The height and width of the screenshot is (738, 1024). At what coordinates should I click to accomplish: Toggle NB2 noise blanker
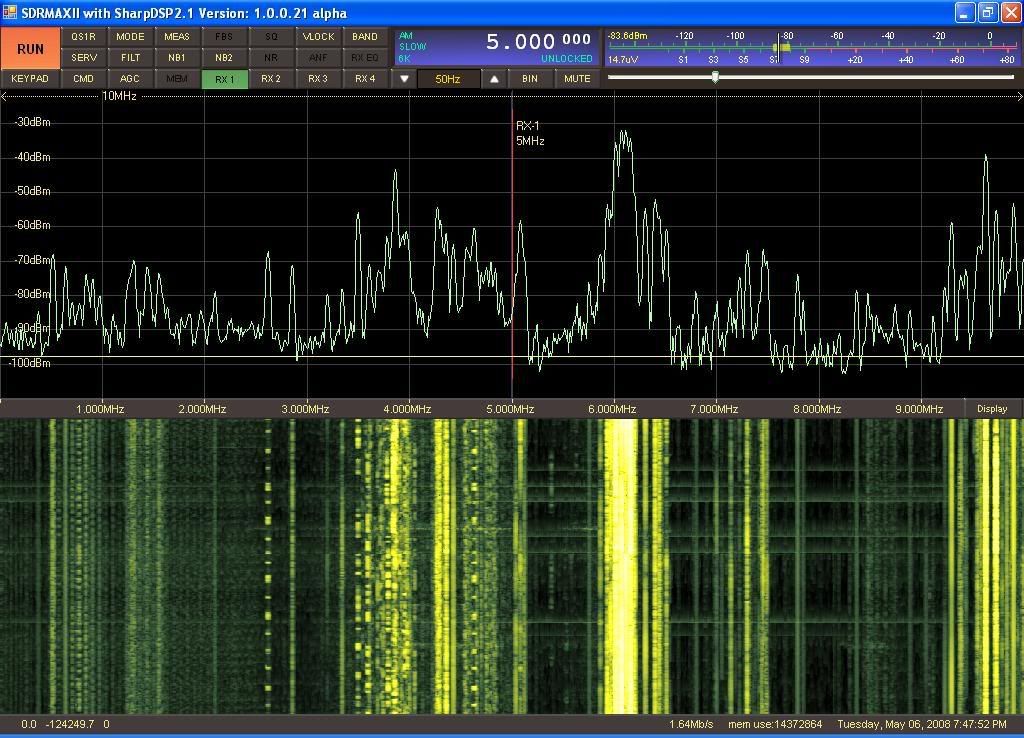click(x=224, y=58)
